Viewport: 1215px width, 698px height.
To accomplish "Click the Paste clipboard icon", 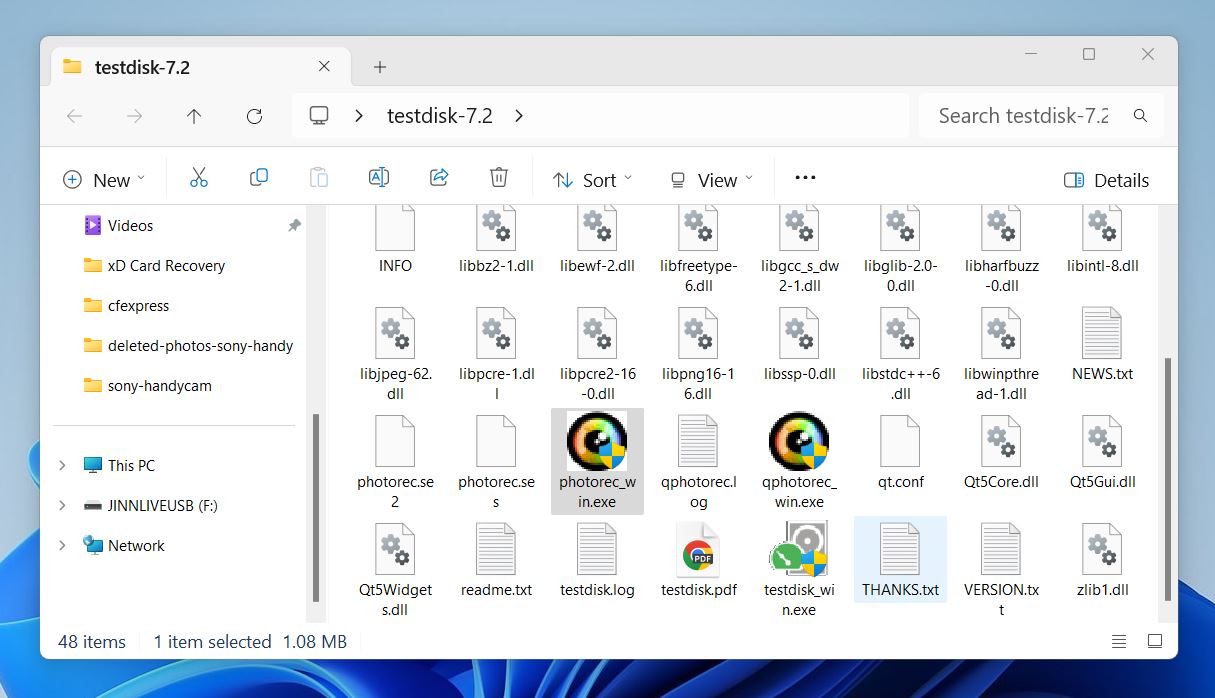I will click(x=319, y=178).
